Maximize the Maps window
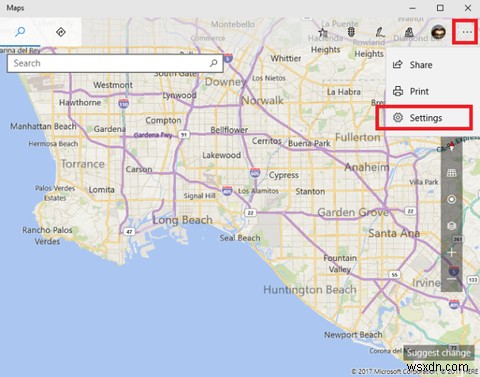Image resolution: width=480 pixels, height=377 pixels. click(440, 8)
